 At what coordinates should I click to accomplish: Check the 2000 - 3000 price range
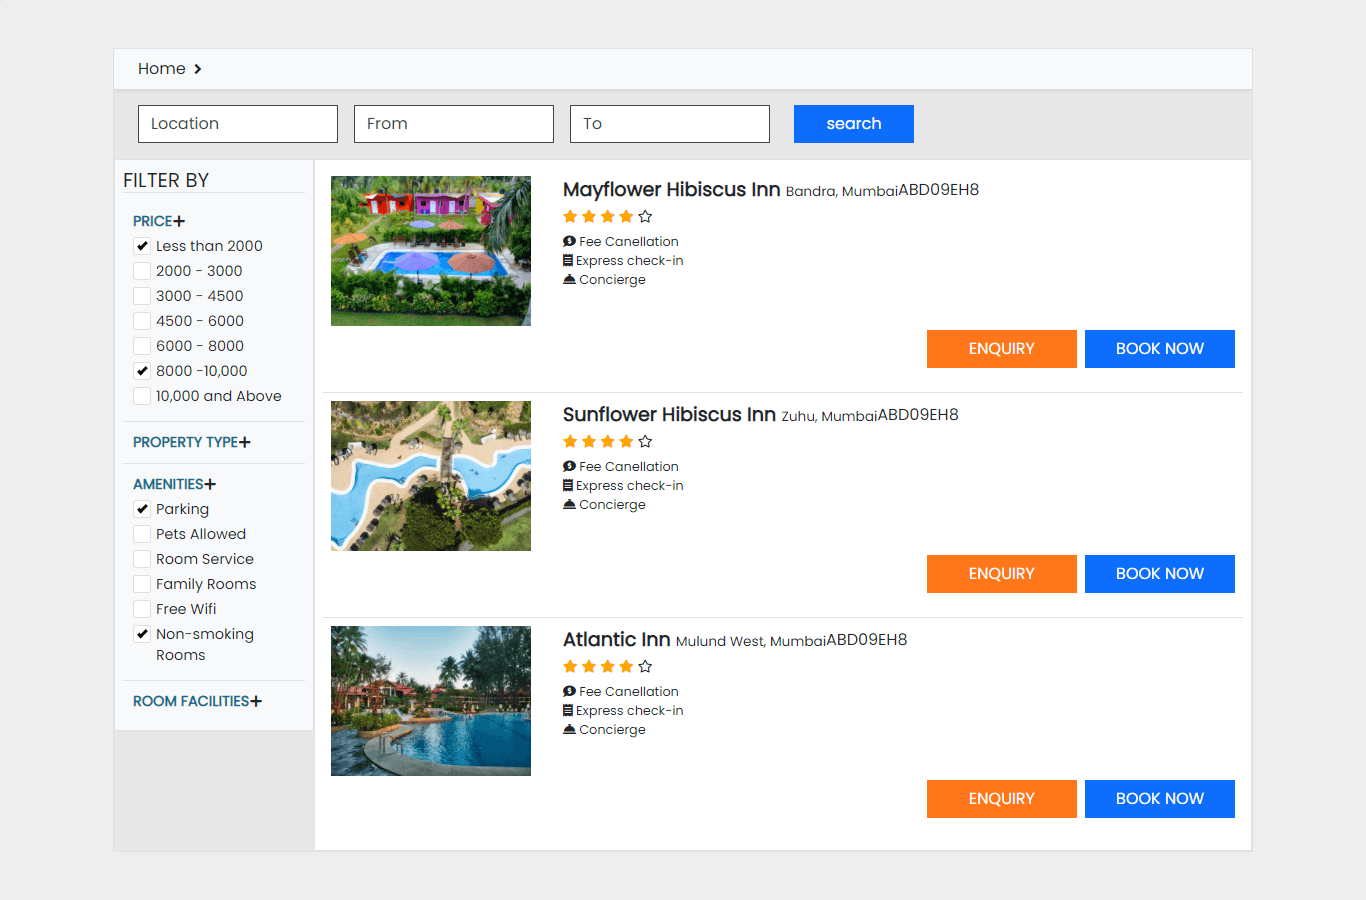pos(142,270)
